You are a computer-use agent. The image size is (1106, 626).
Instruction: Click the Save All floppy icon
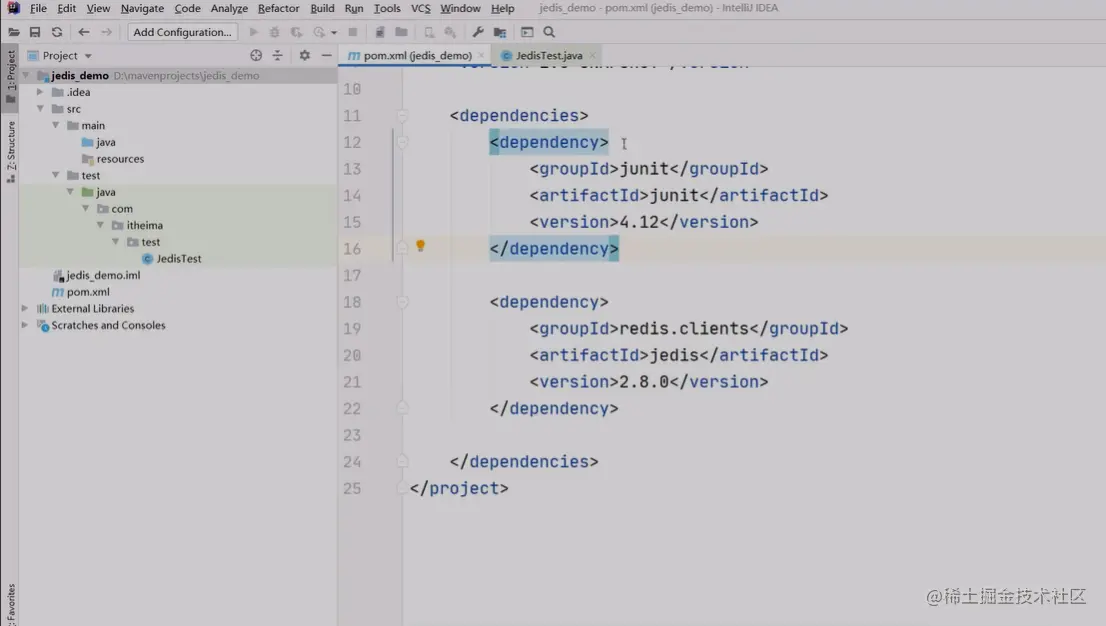click(x=35, y=32)
